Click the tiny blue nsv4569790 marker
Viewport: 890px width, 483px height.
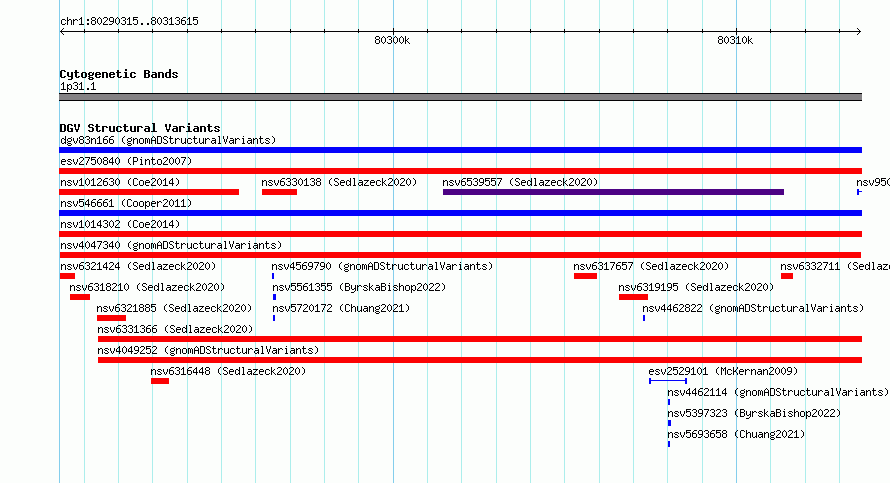pyautogui.click(x=273, y=276)
